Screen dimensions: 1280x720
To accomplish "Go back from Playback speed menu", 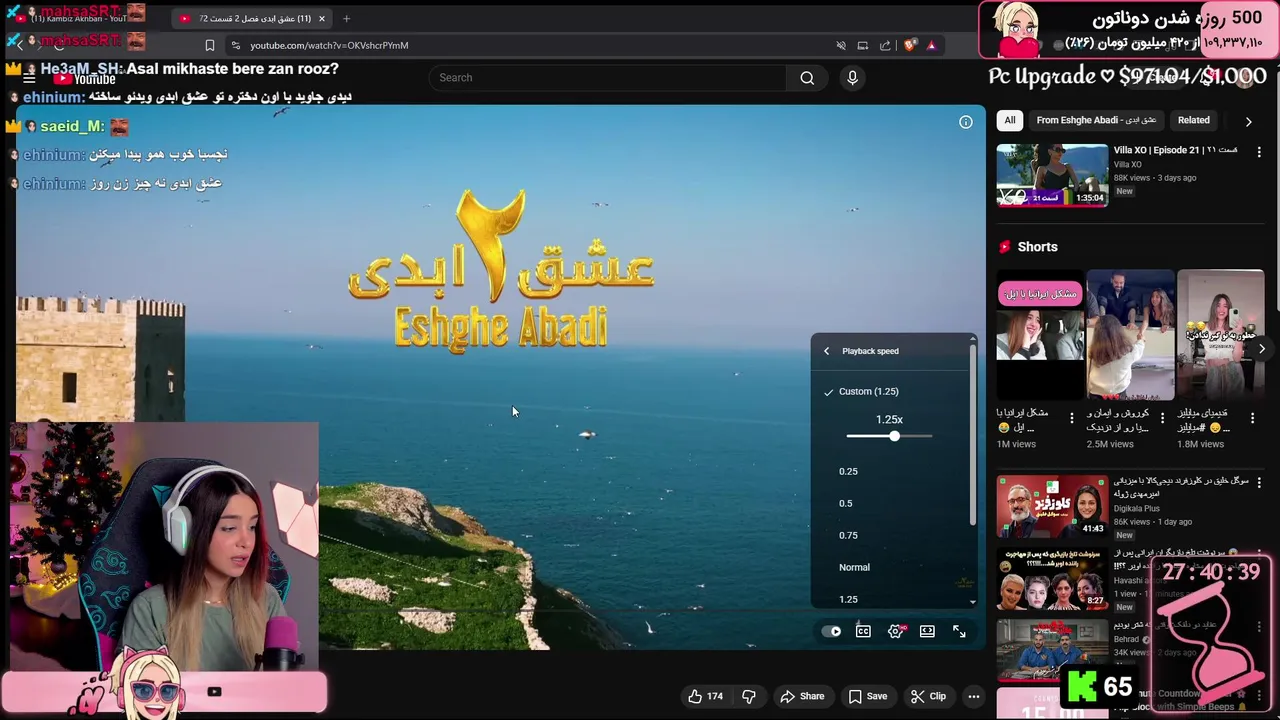I will (x=826, y=351).
